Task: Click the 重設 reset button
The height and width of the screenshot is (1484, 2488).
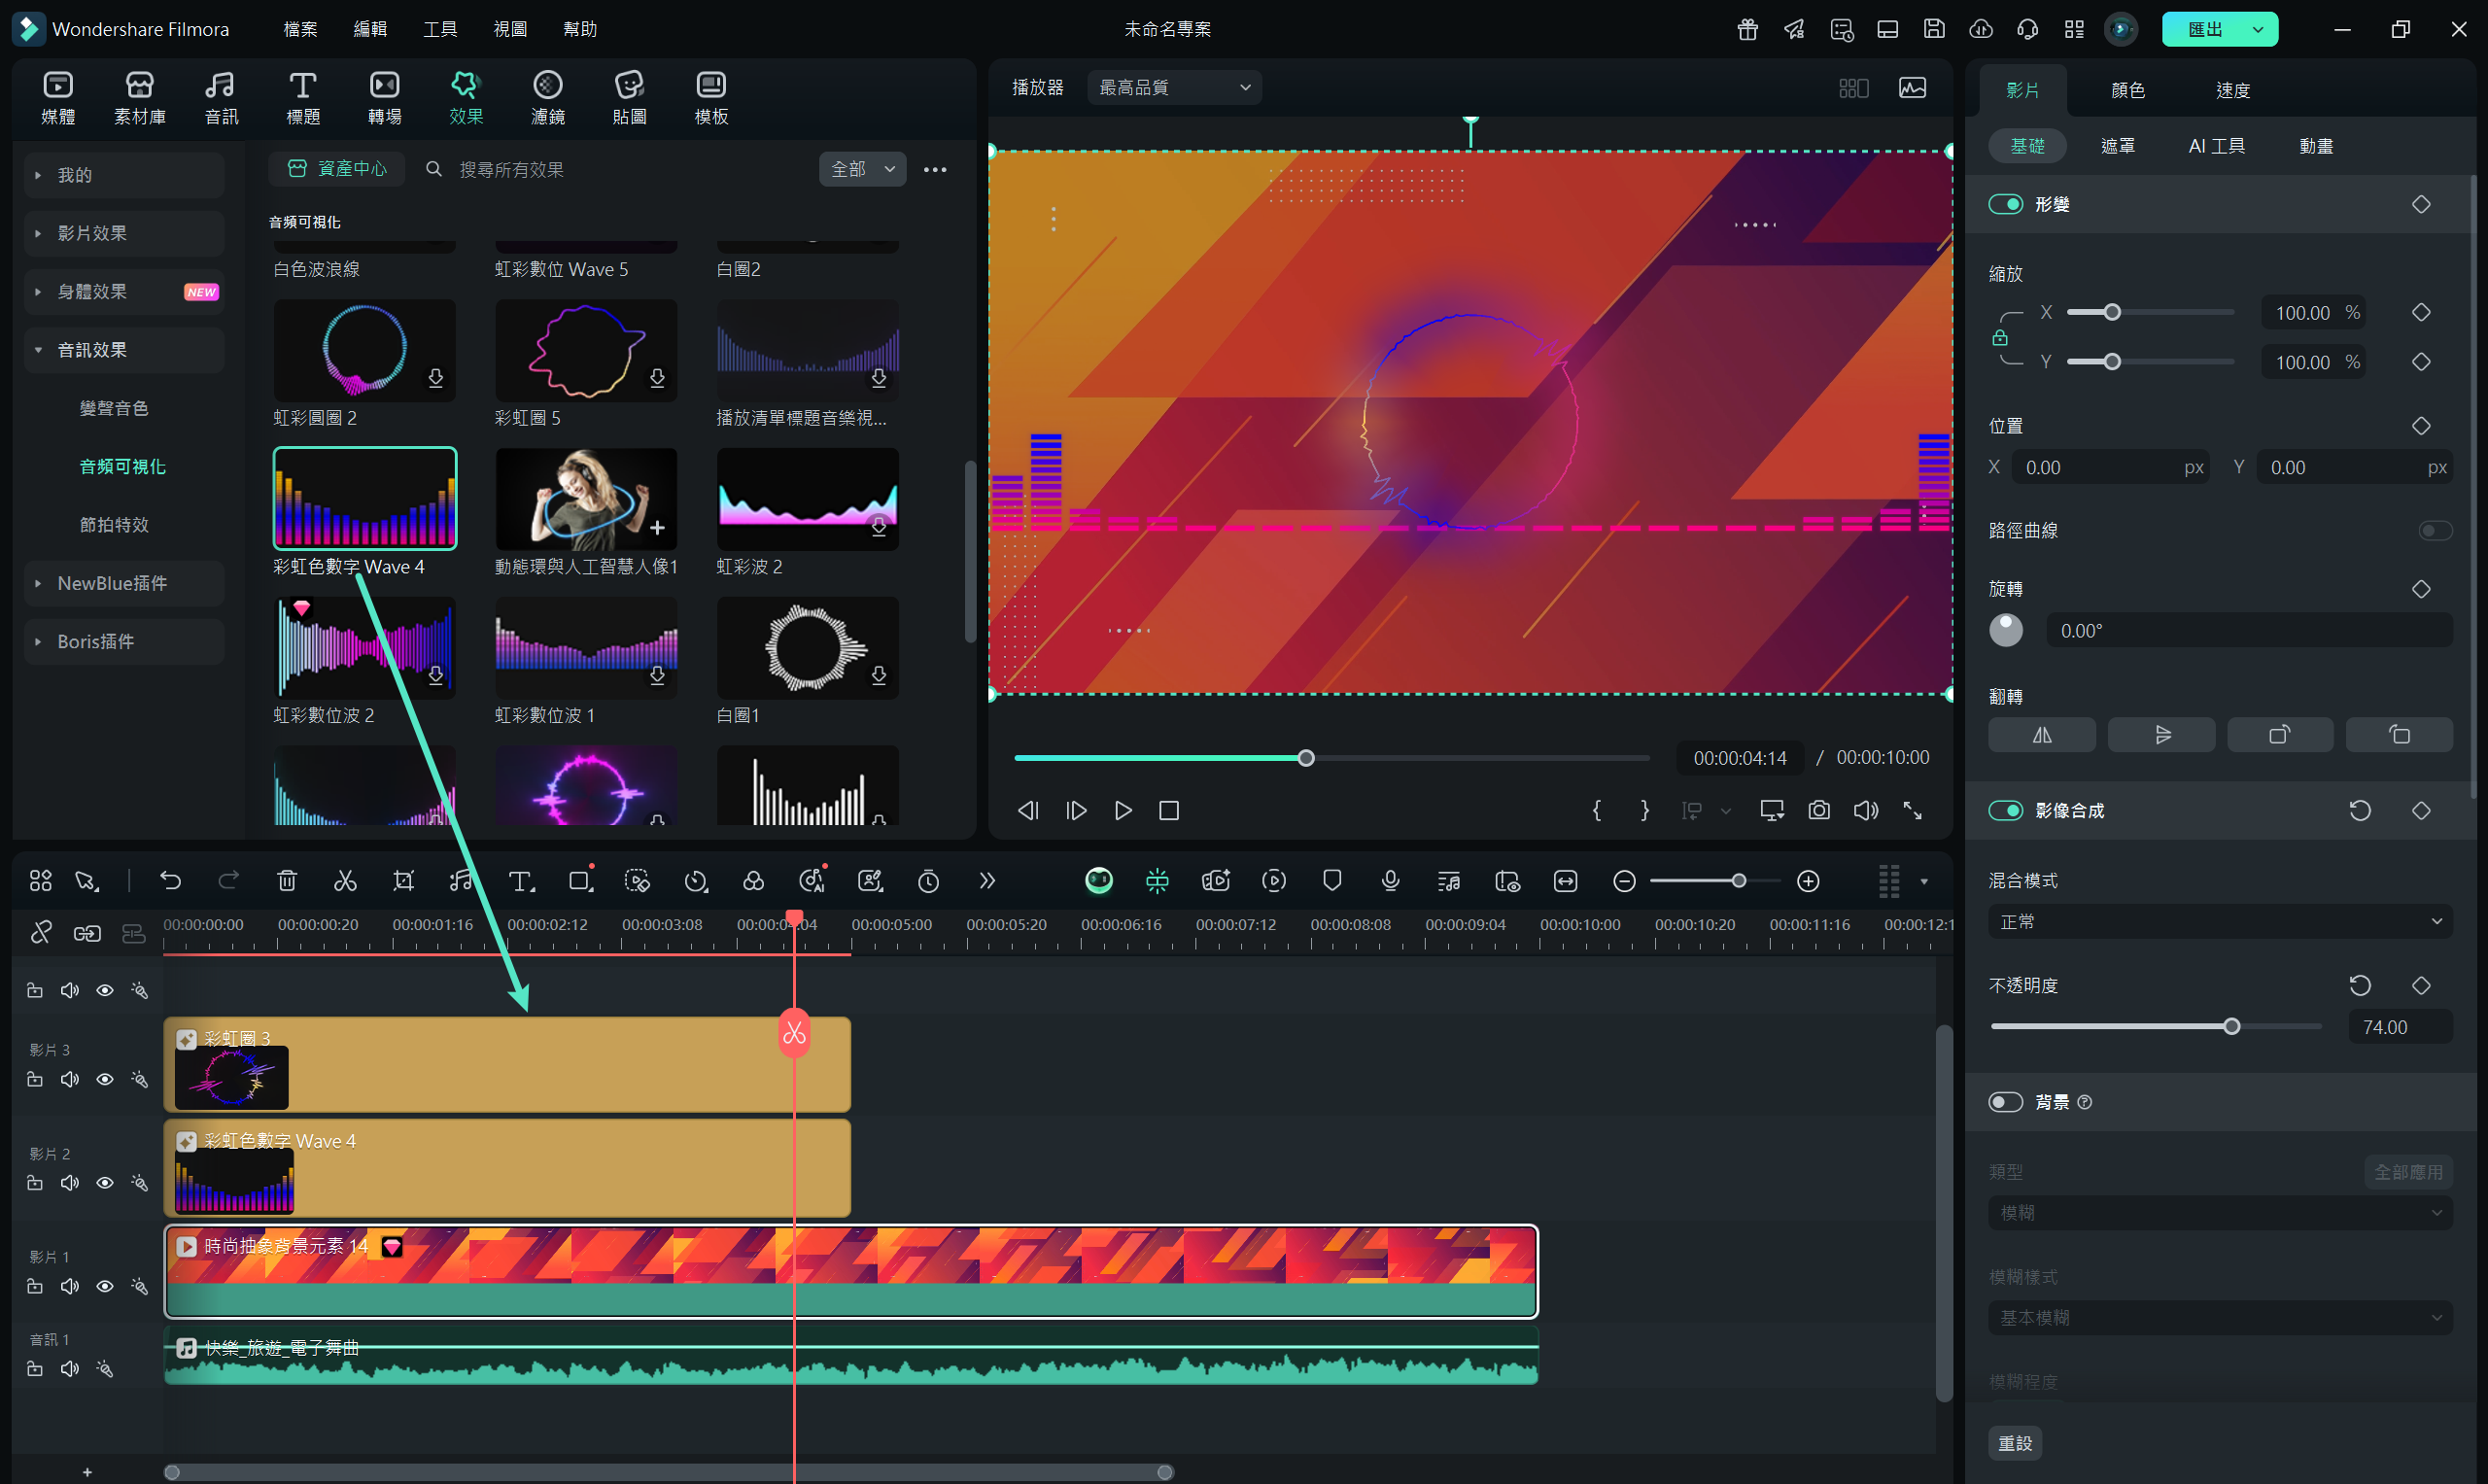Action: coord(2015,1443)
